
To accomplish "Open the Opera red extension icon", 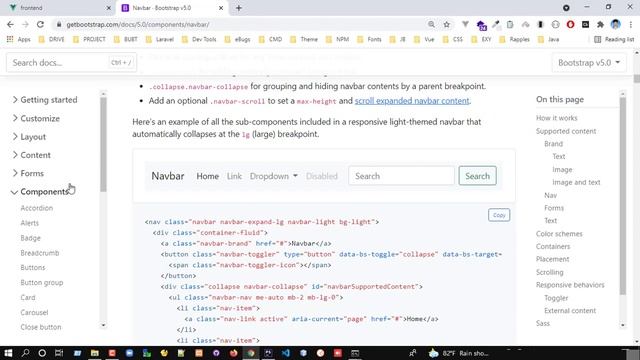I will point(570,24).
